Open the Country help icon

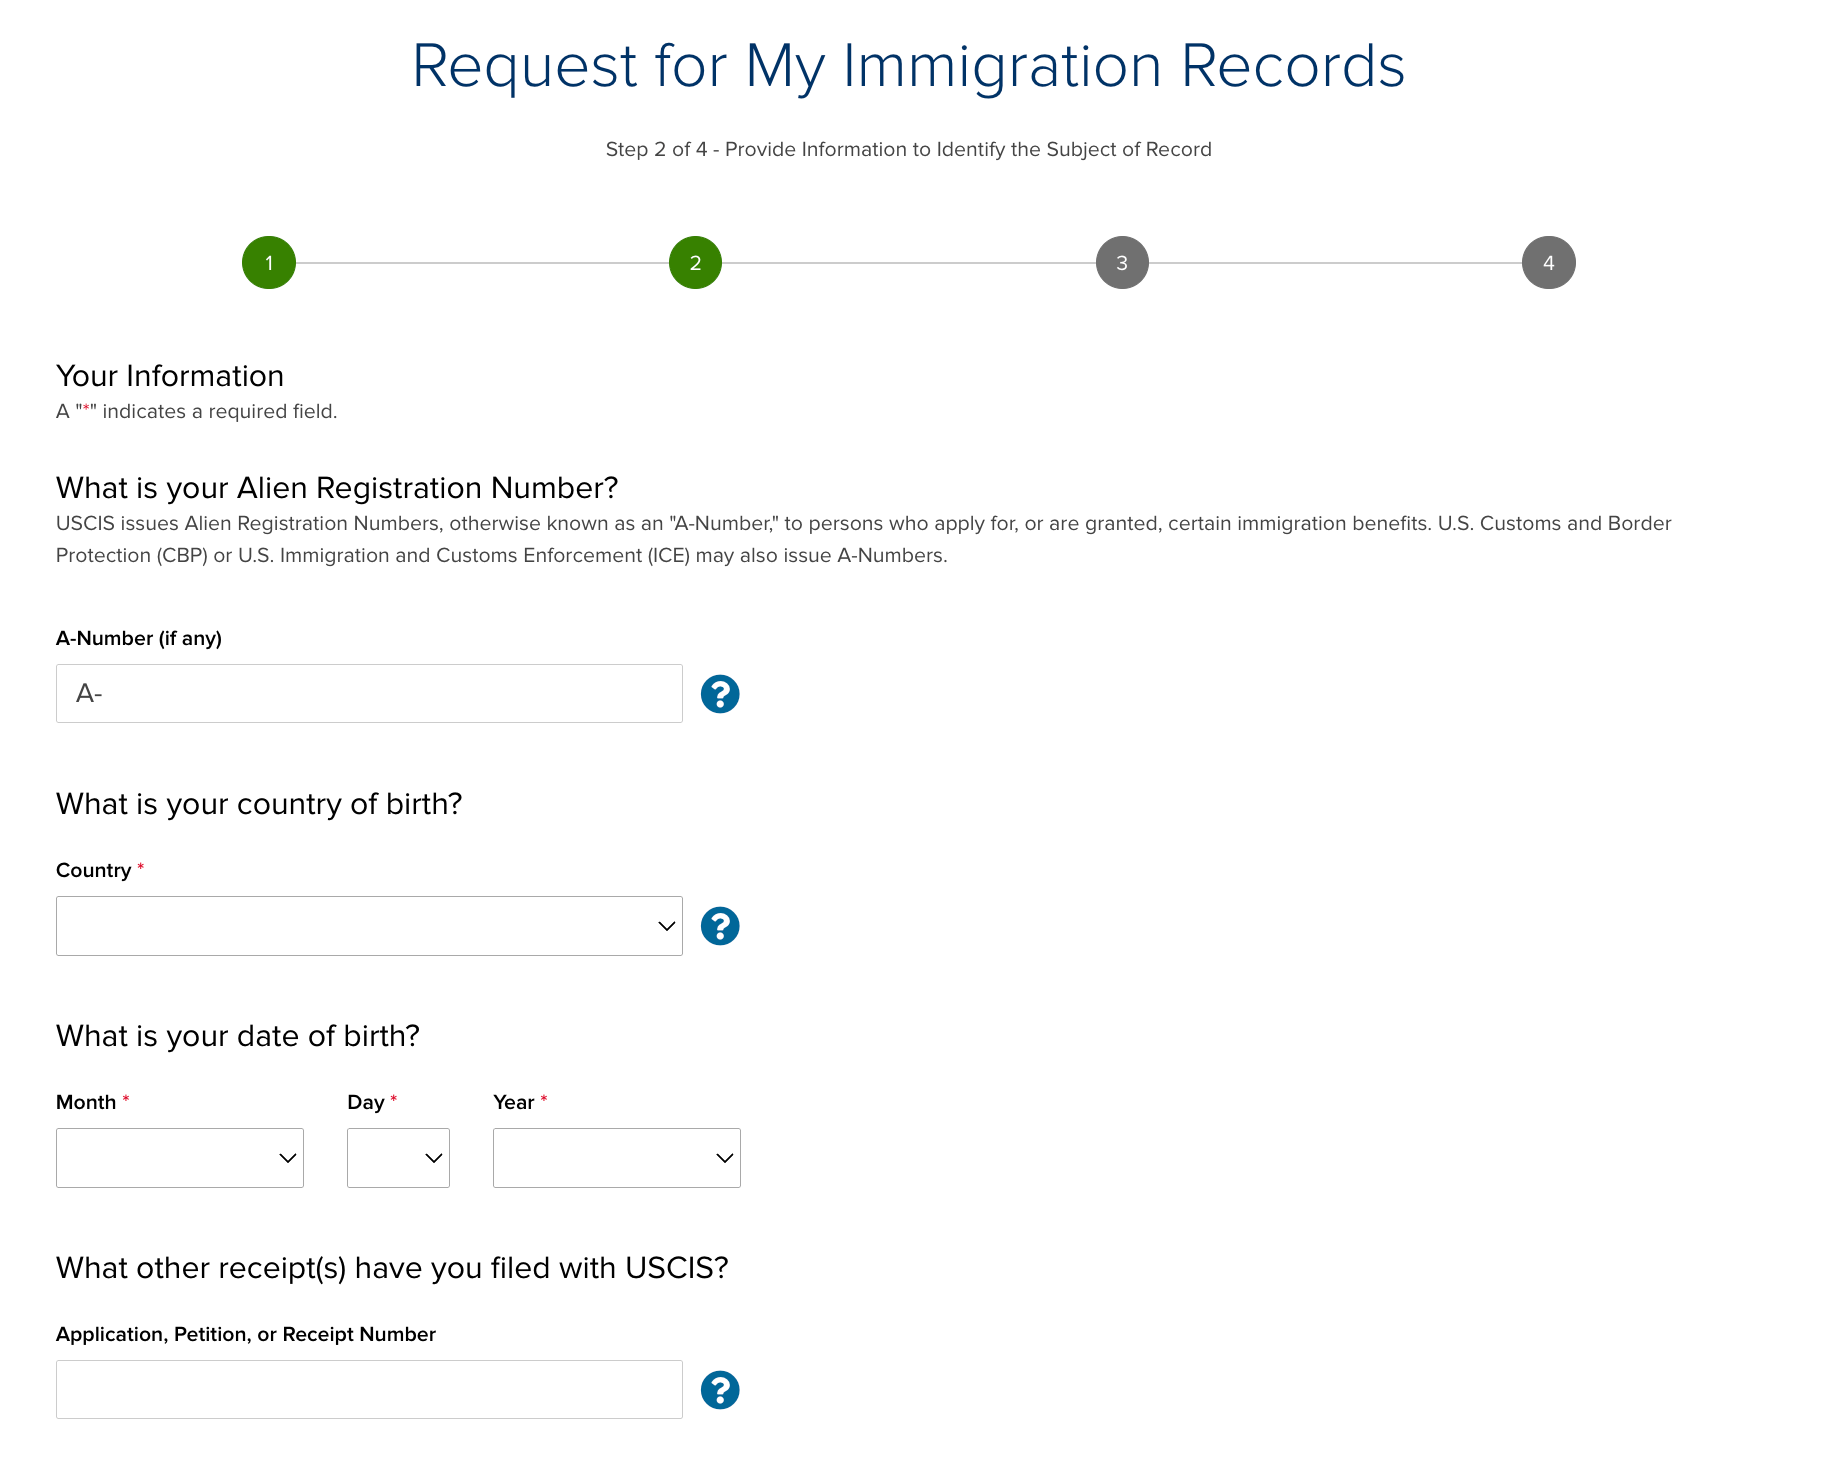click(720, 926)
